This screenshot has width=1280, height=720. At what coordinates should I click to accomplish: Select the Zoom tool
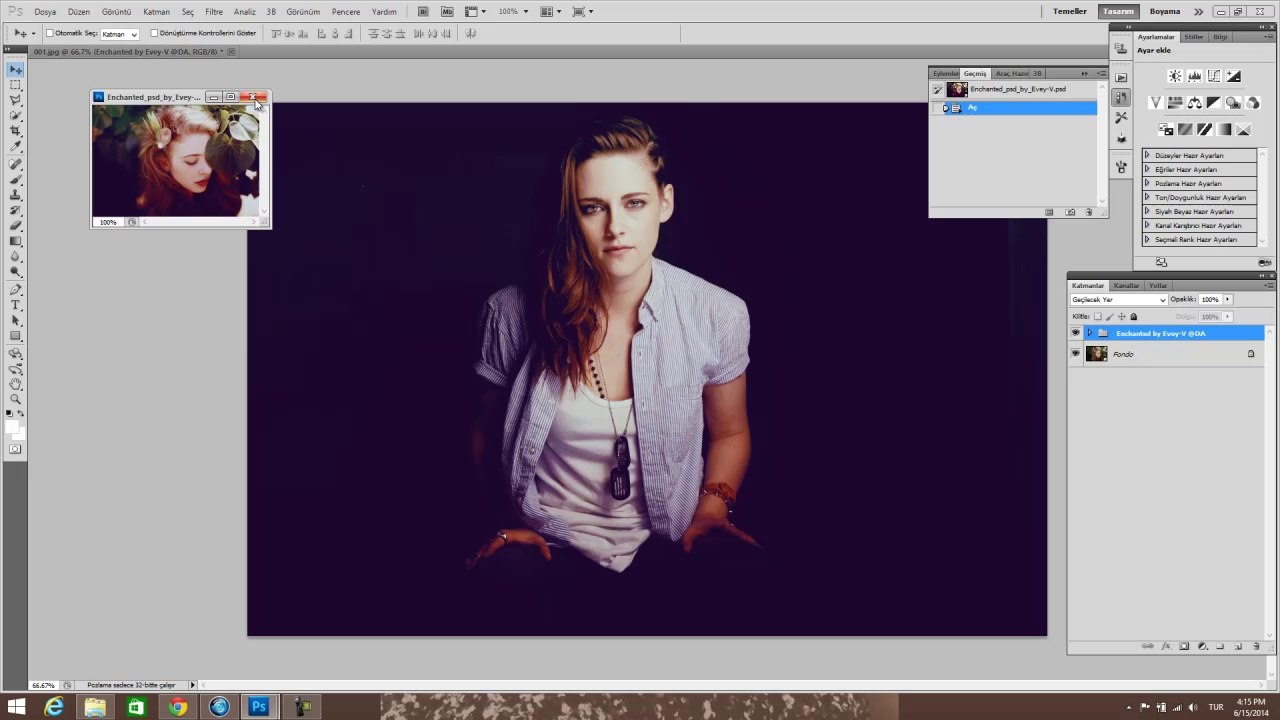(16, 399)
